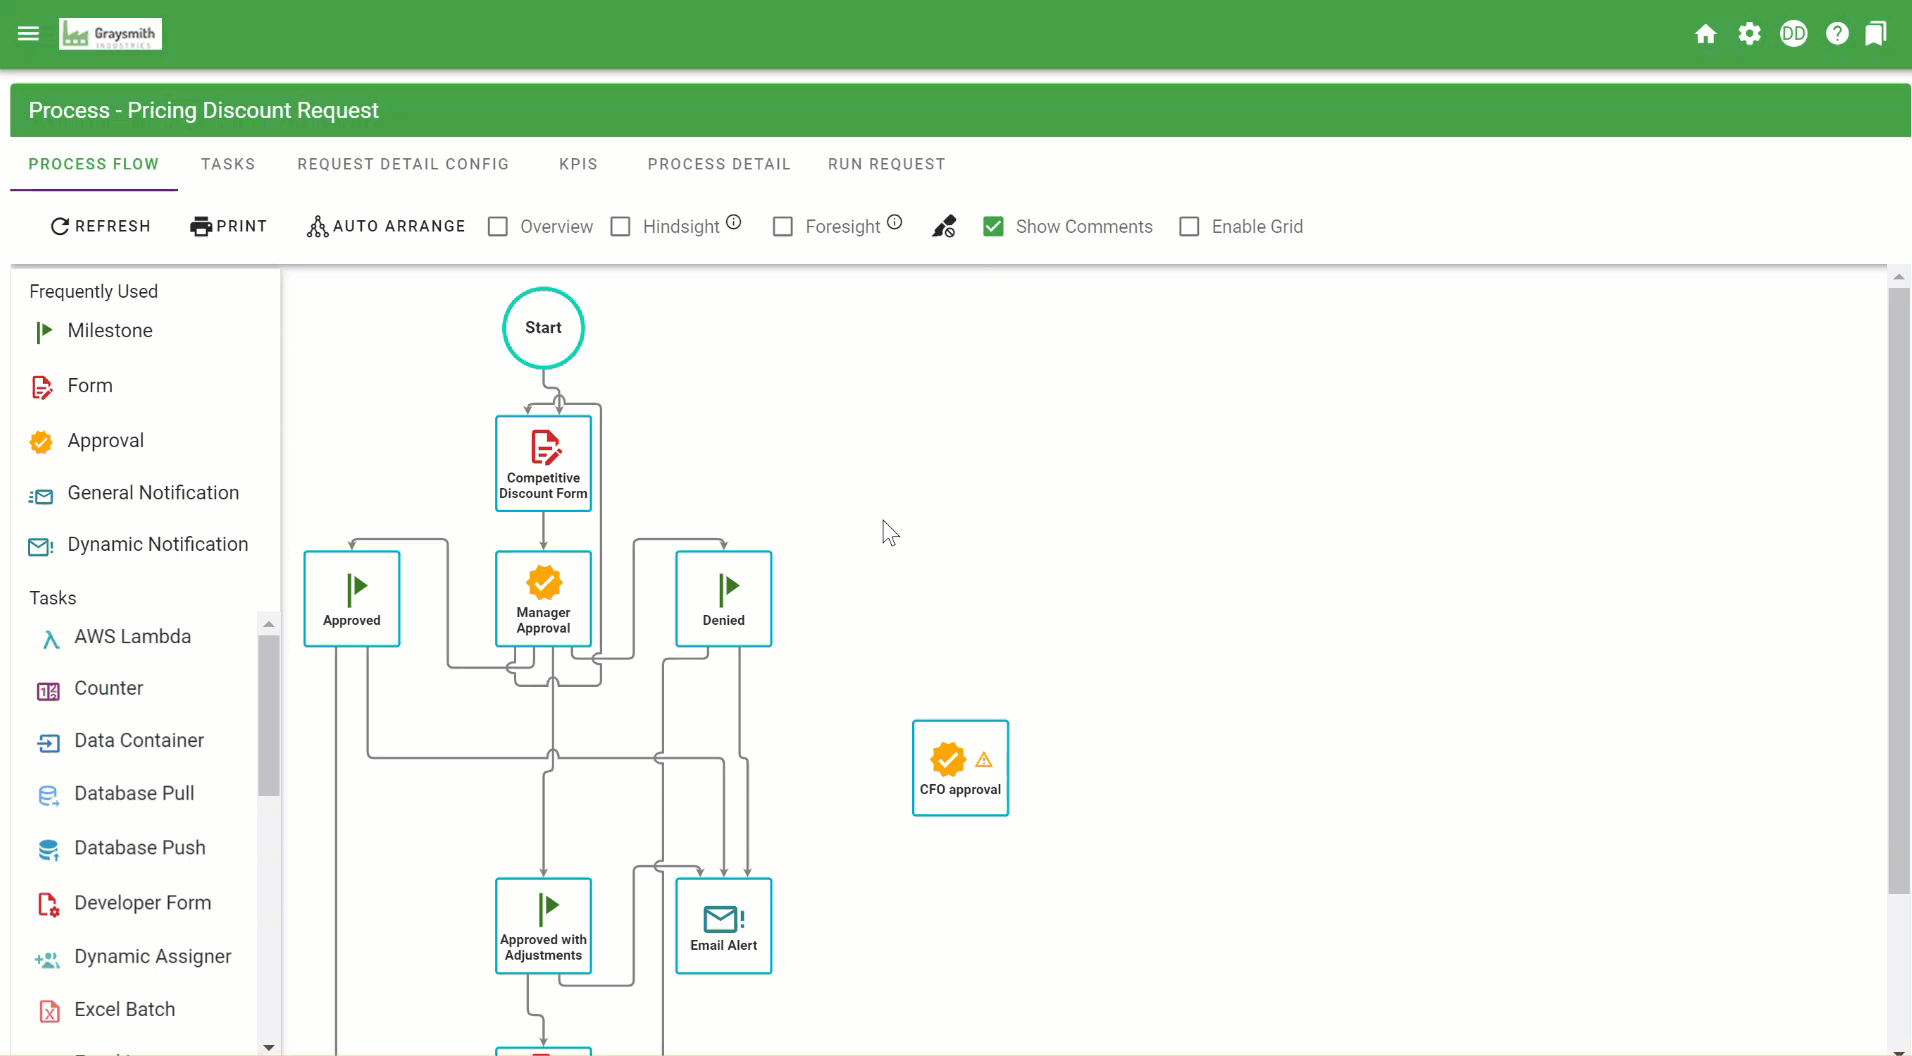Click the Auto Arrange button

(386, 227)
